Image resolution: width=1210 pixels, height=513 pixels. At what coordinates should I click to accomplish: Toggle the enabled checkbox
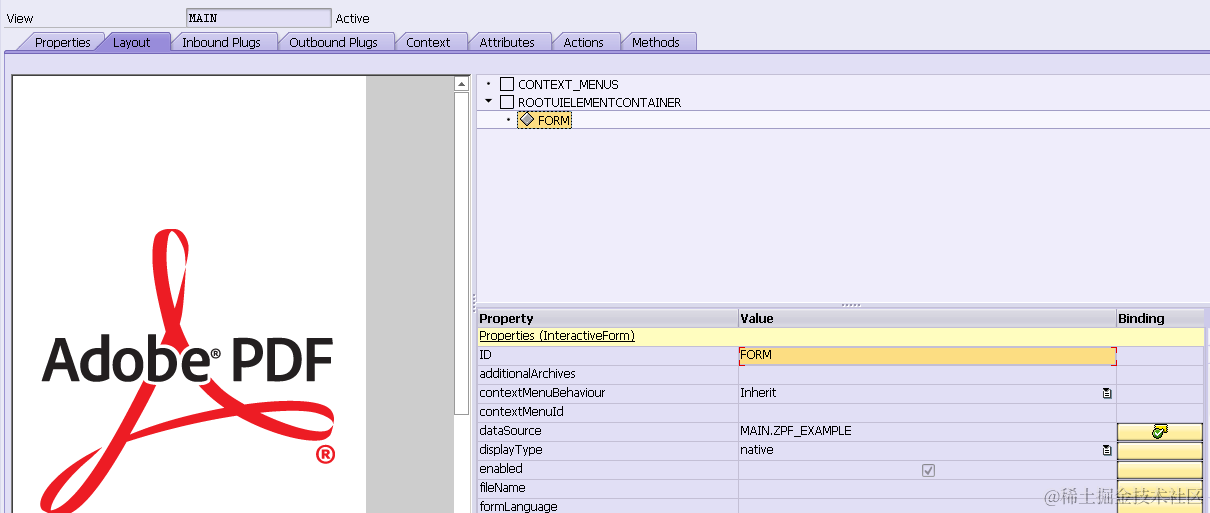[928, 470]
